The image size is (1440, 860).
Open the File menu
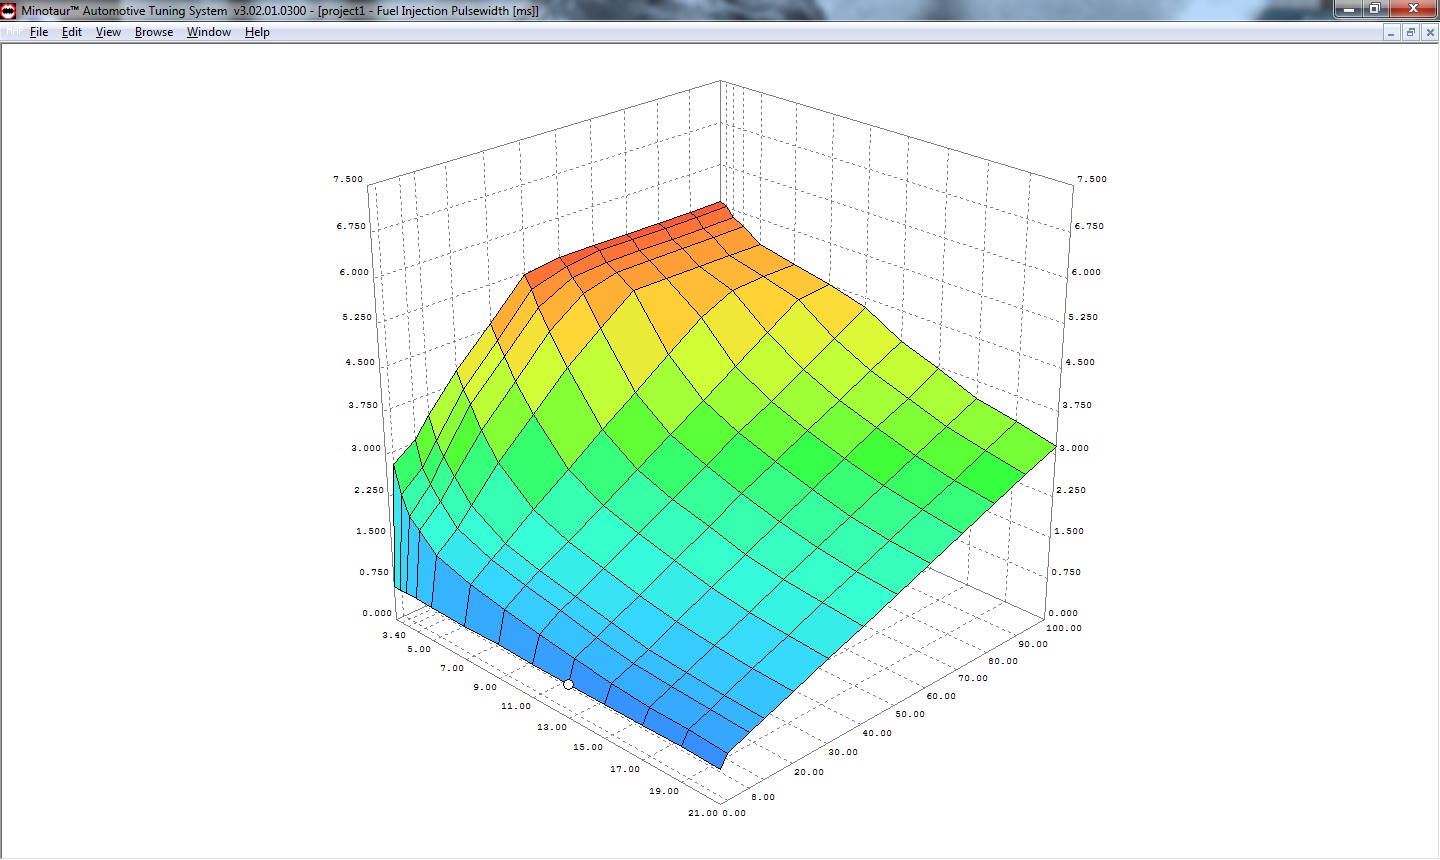(39, 32)
